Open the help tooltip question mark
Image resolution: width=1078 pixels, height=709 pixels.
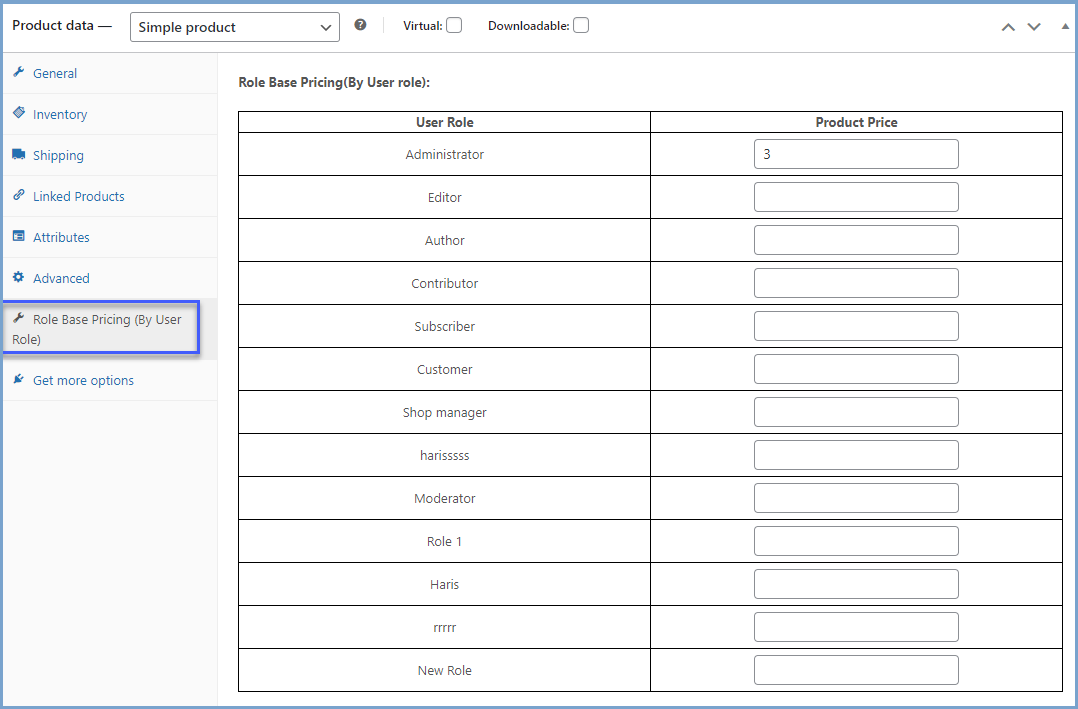tap(360, 24)
